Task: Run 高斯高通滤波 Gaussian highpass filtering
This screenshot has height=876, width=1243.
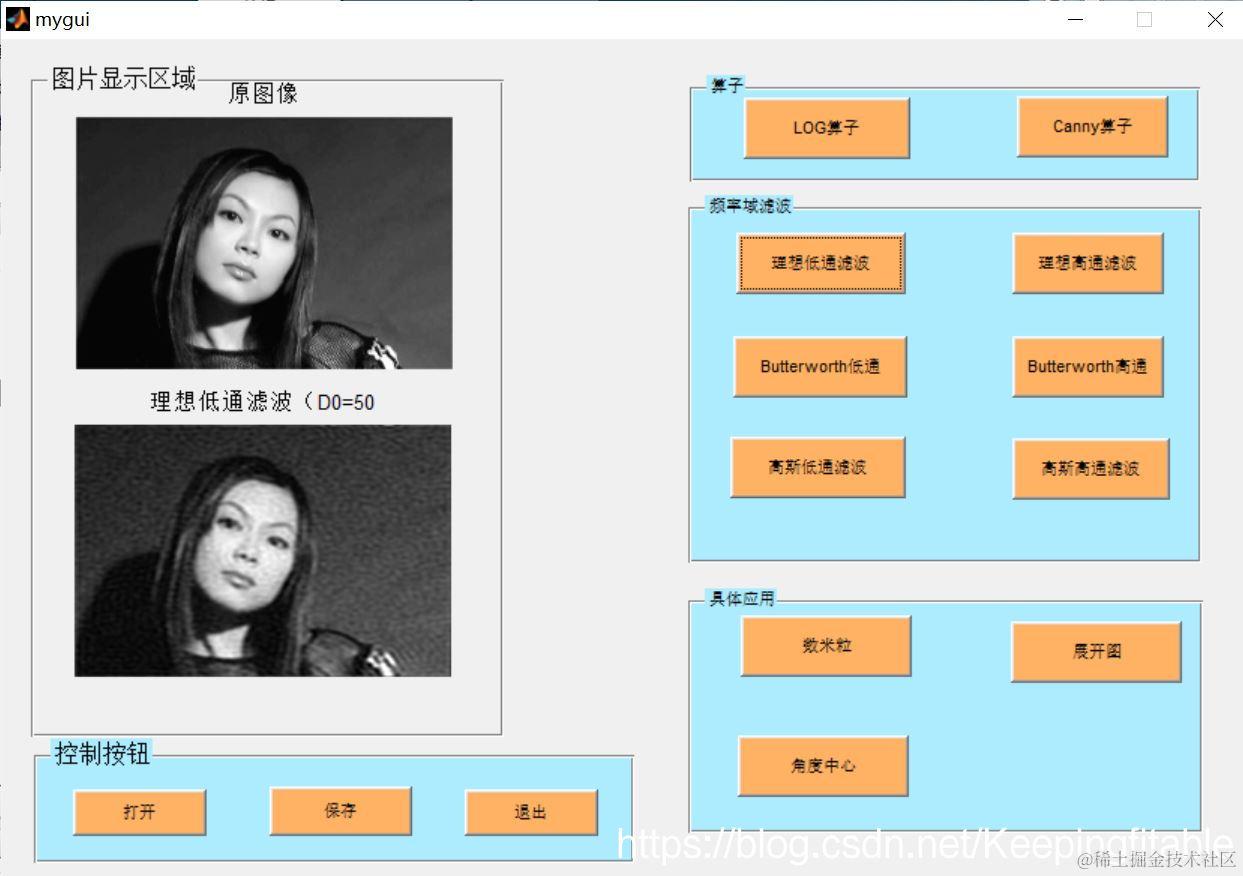Action: point(1090,467)
